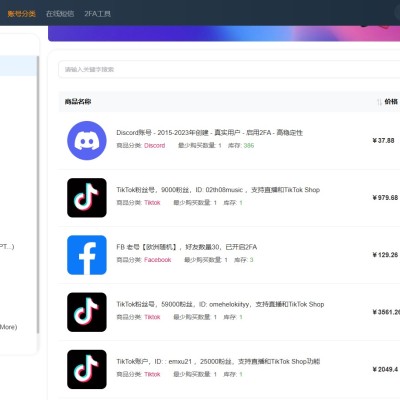Click the ¥129.26 price
This screenshot has height=400, width=400.
[x=385, y=255]
